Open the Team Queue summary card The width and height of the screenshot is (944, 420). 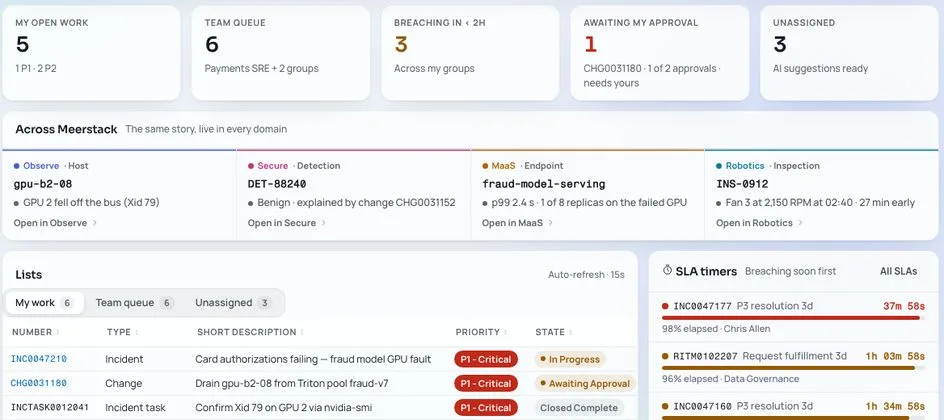click(x=281, y=53)
